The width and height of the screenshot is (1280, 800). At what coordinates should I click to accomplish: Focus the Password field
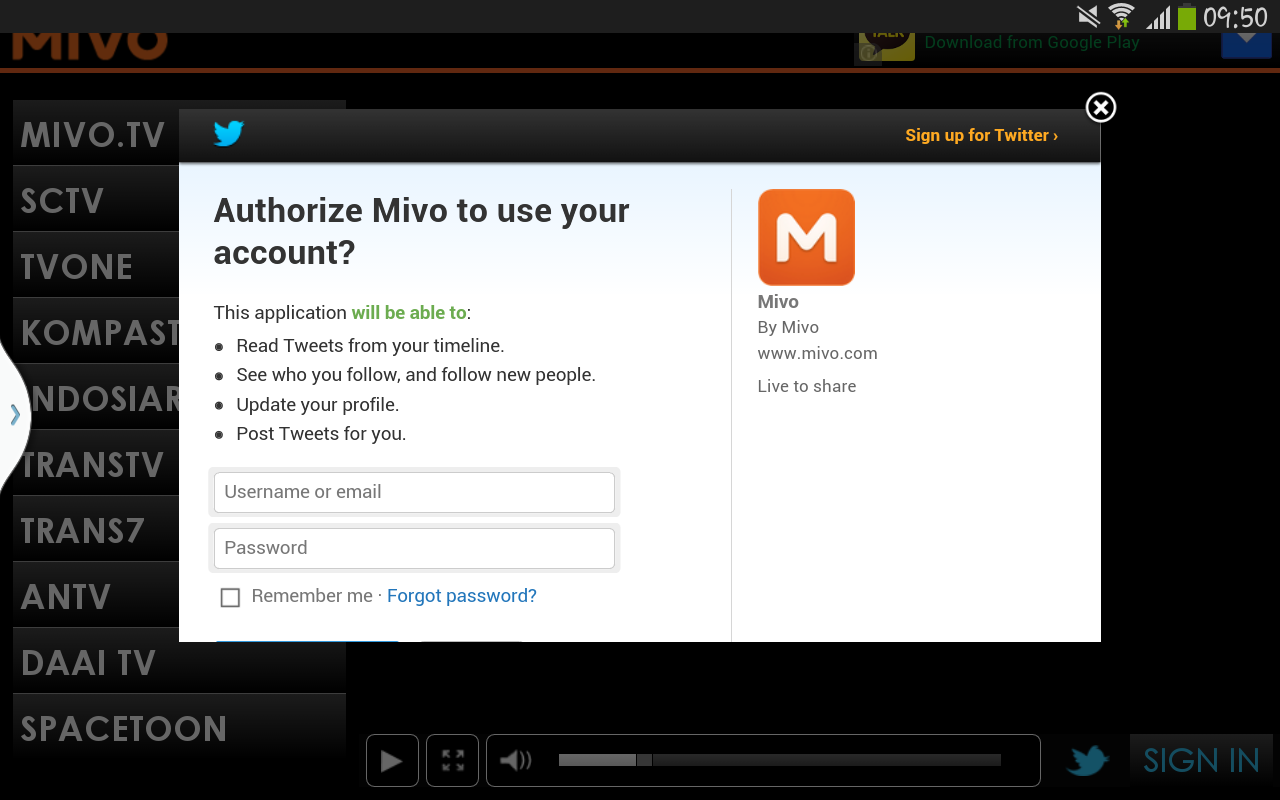[x=414, y=548]
